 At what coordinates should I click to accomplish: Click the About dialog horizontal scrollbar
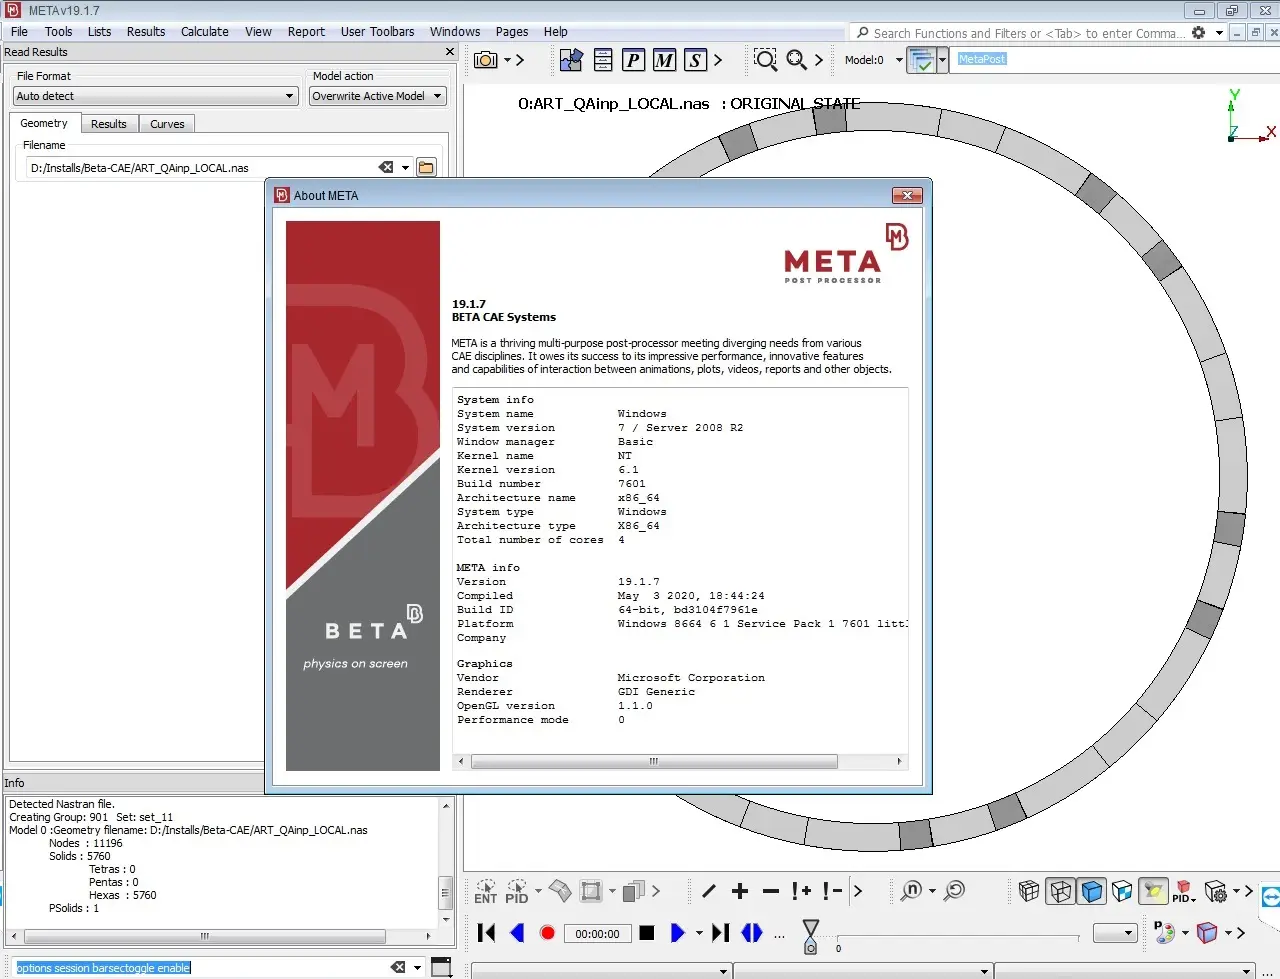654,761
